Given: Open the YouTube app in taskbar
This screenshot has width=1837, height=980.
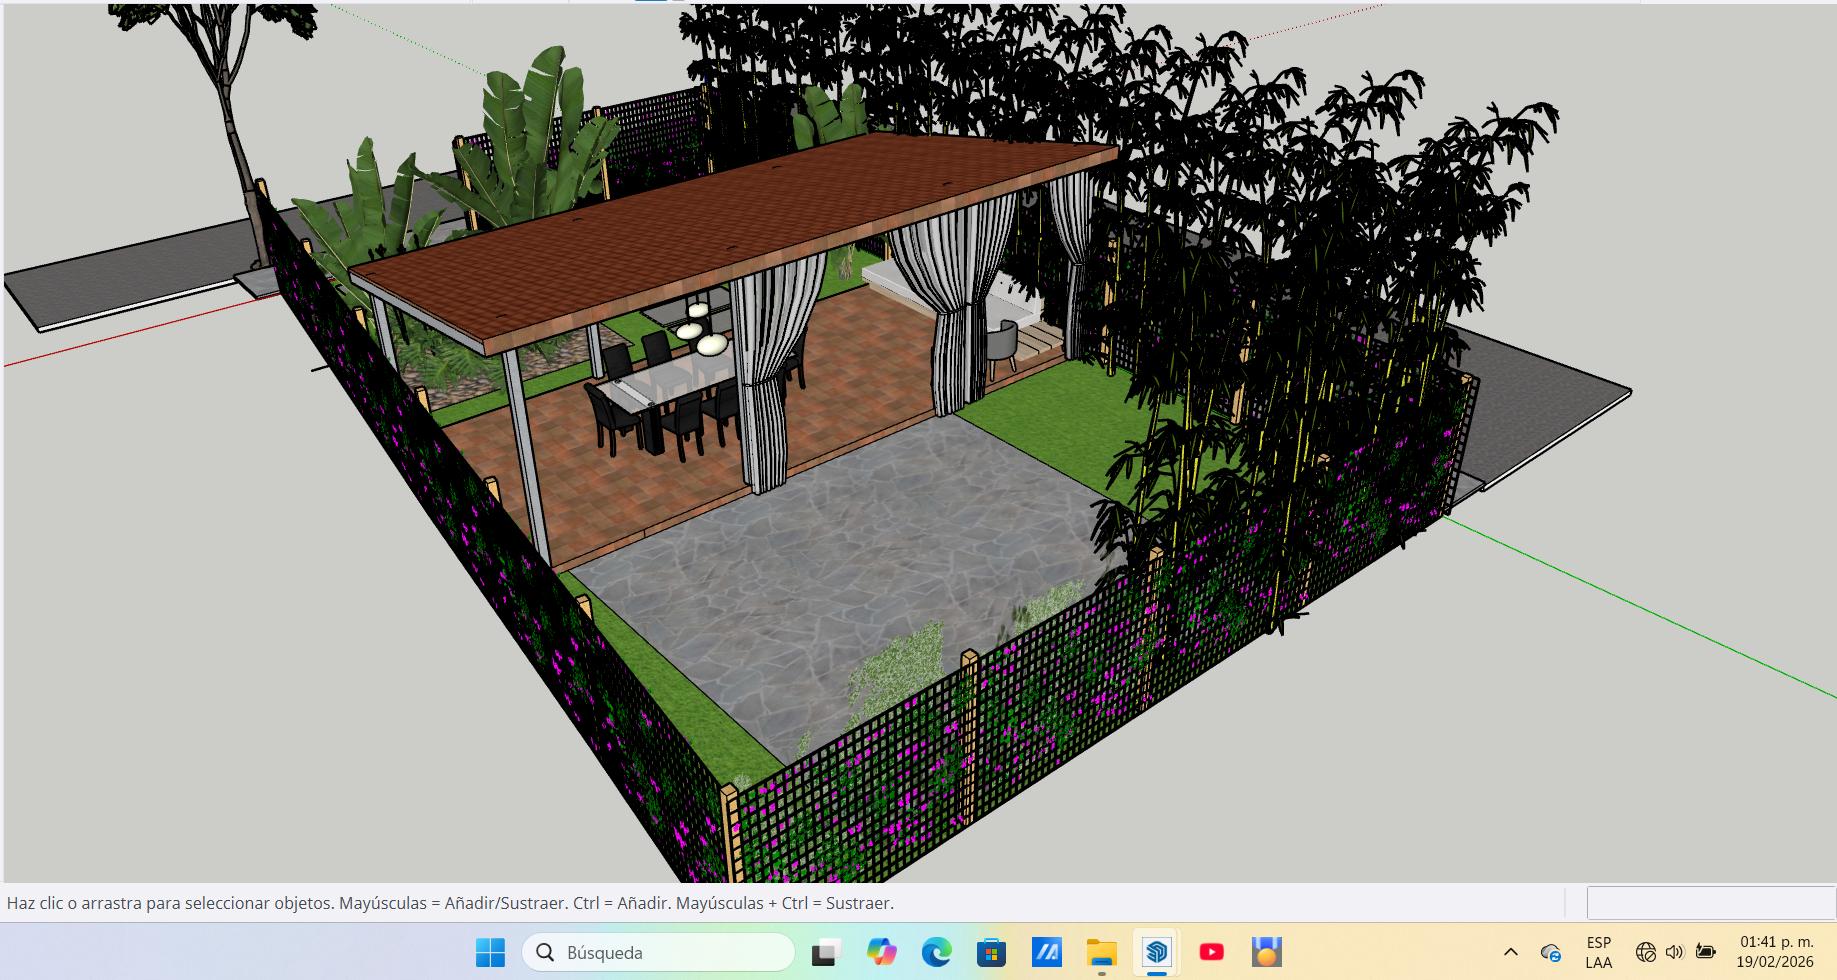Looking at the screenshot, I should (x=1211, y=952).
